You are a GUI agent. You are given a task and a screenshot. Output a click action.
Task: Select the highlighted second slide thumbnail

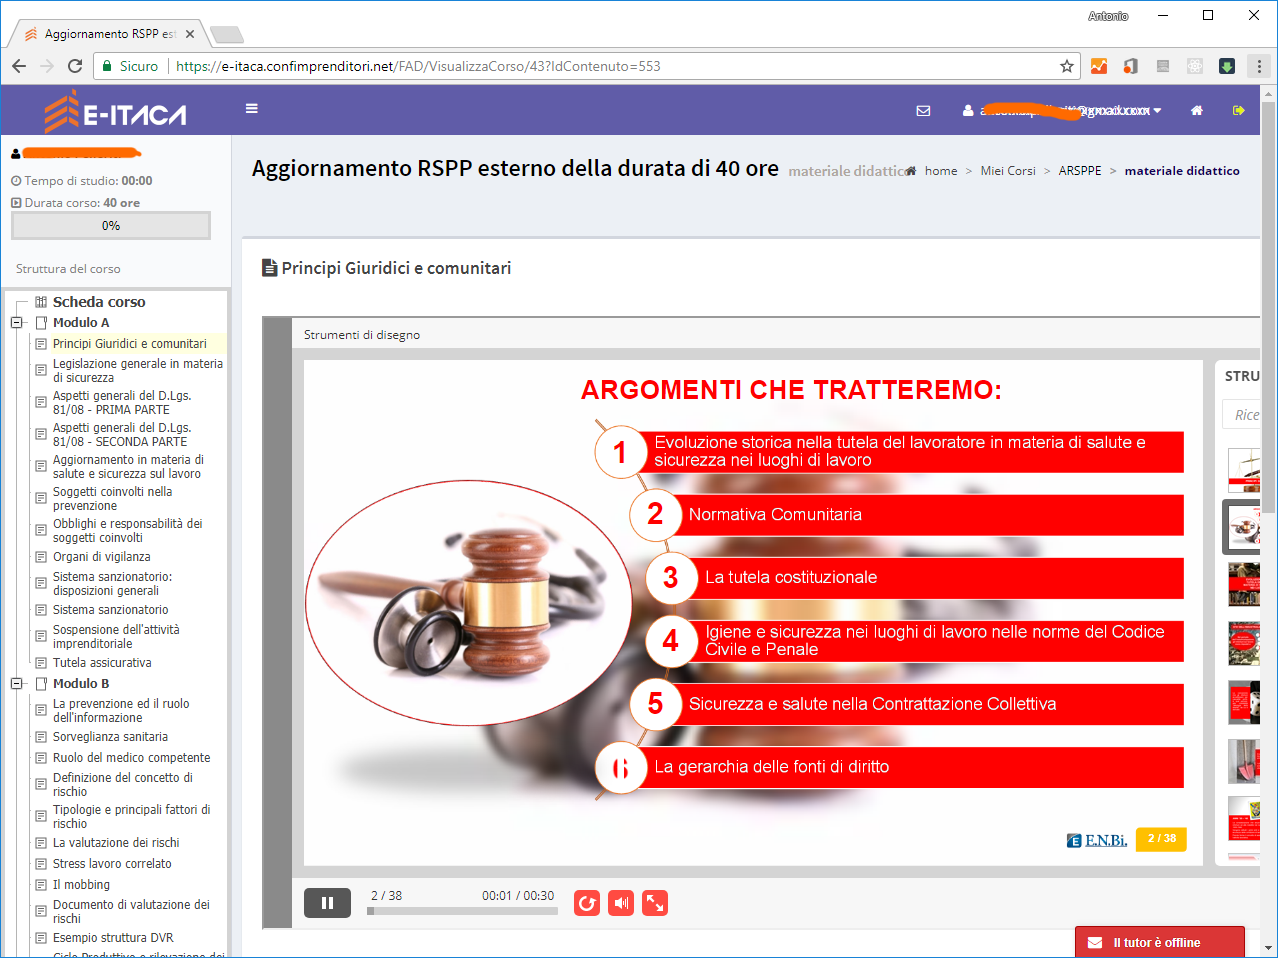[1242, 527]
